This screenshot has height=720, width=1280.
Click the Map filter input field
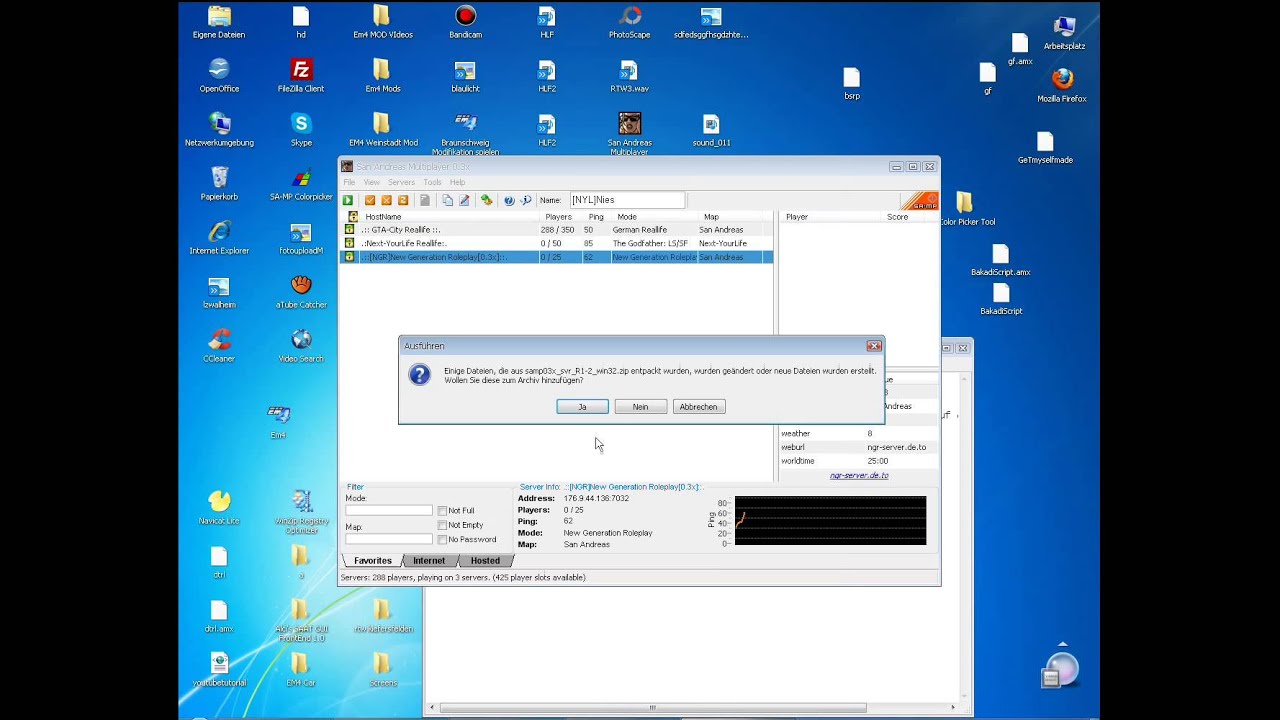pos(389,540)
